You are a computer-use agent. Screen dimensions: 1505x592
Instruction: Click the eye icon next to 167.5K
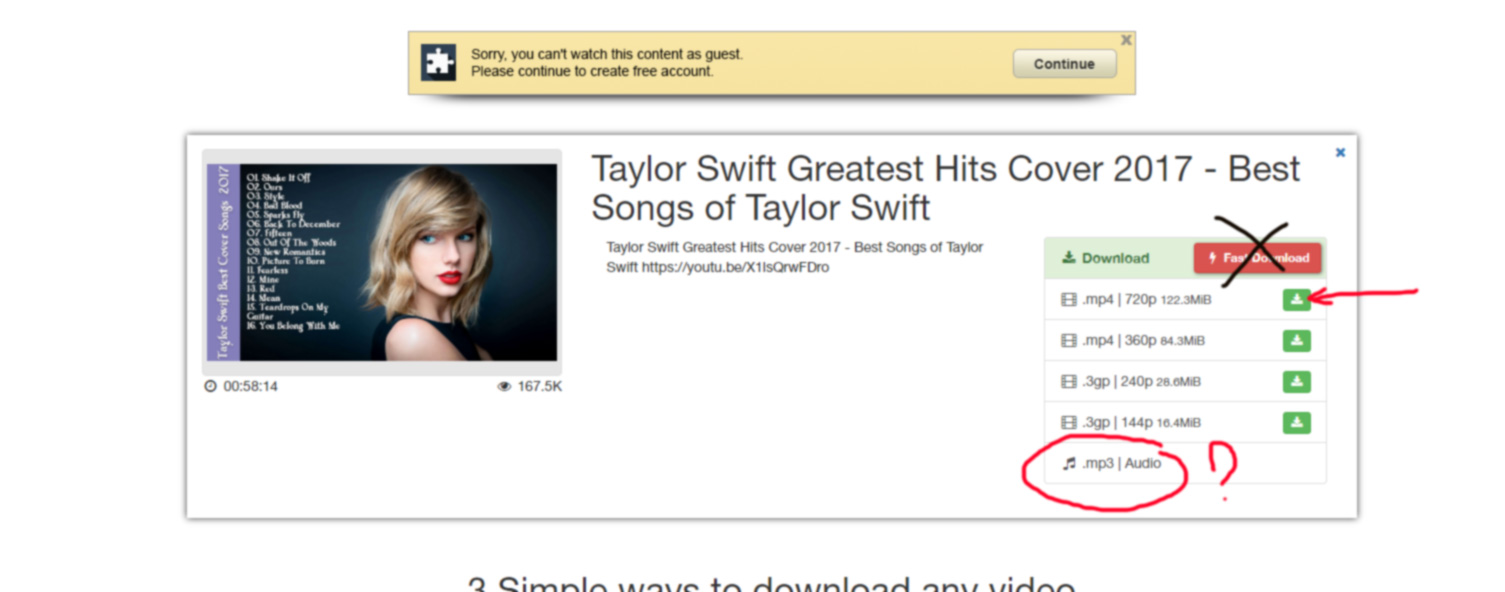click(x=504, y=386)
